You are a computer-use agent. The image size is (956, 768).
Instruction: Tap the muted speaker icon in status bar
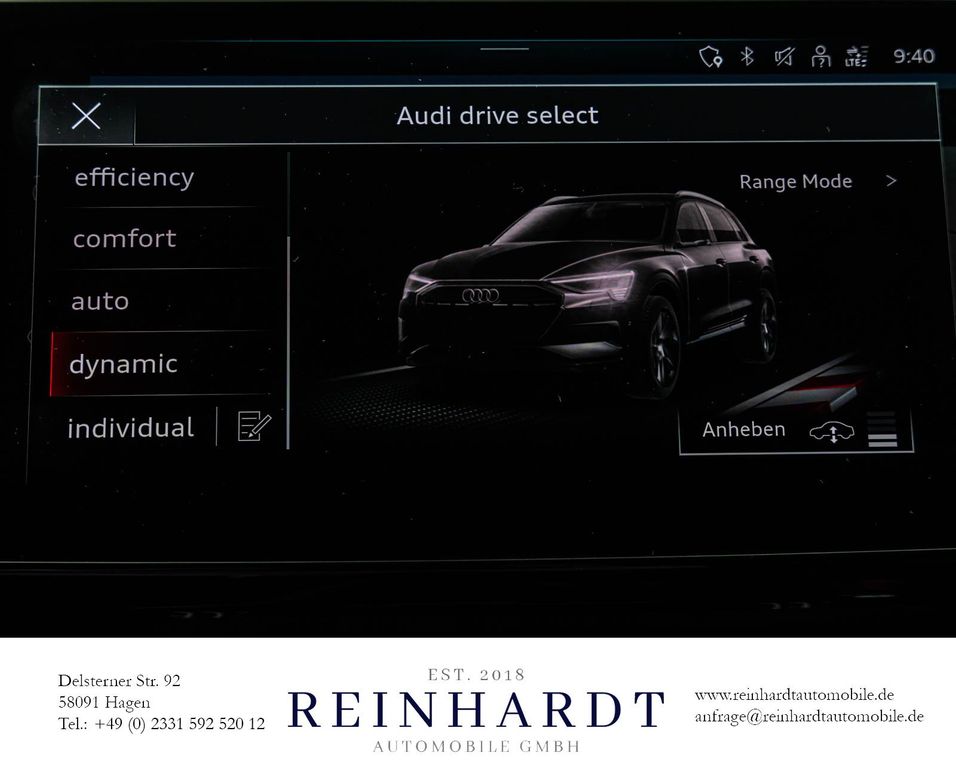(783, 57)
